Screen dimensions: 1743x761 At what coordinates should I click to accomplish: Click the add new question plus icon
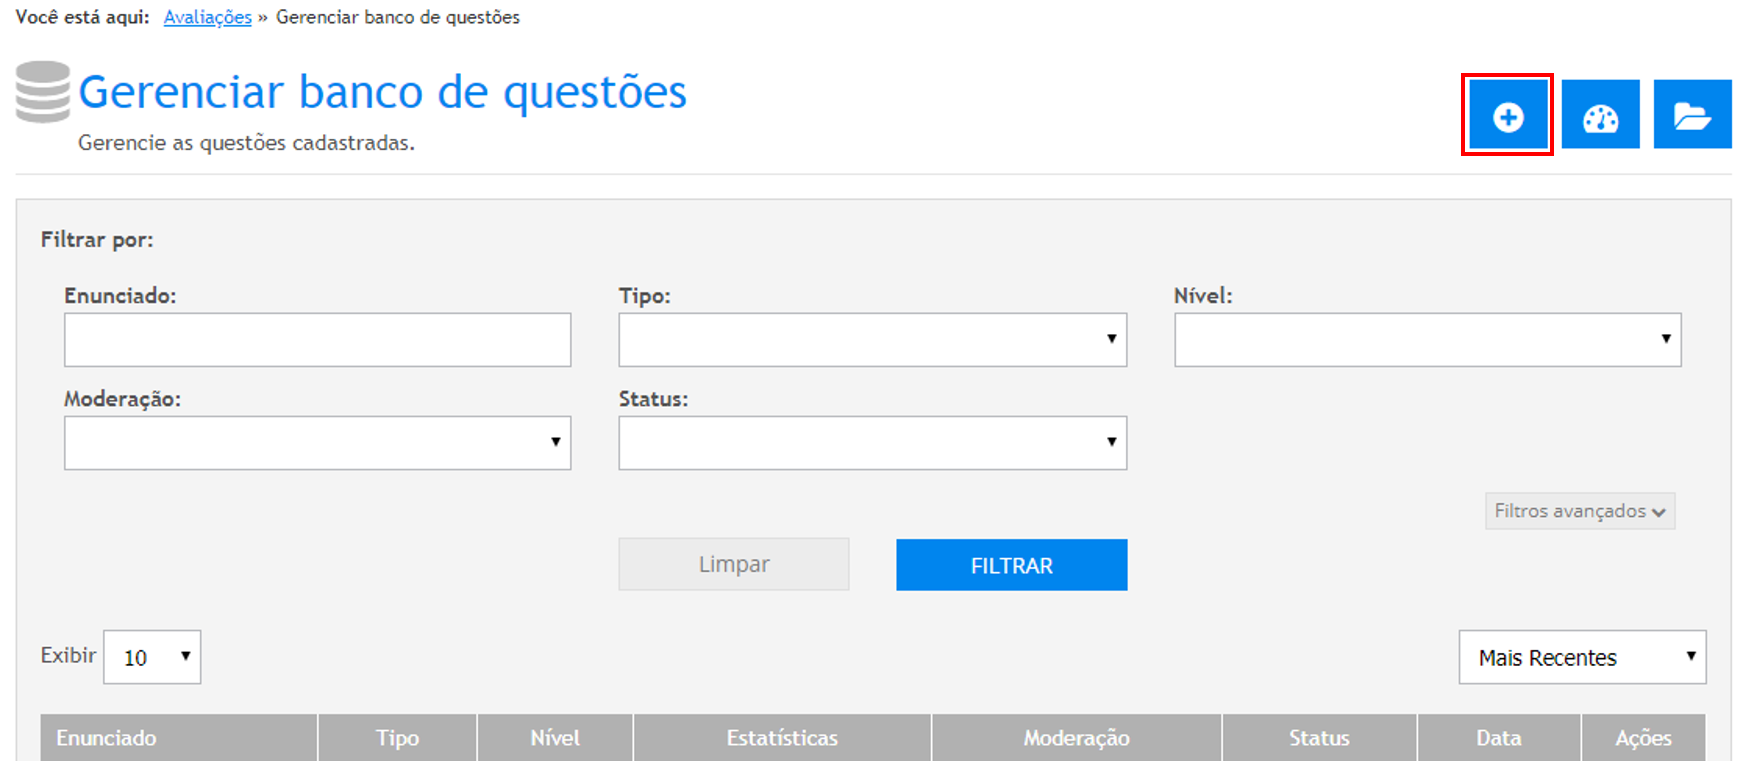point(1507,115)
